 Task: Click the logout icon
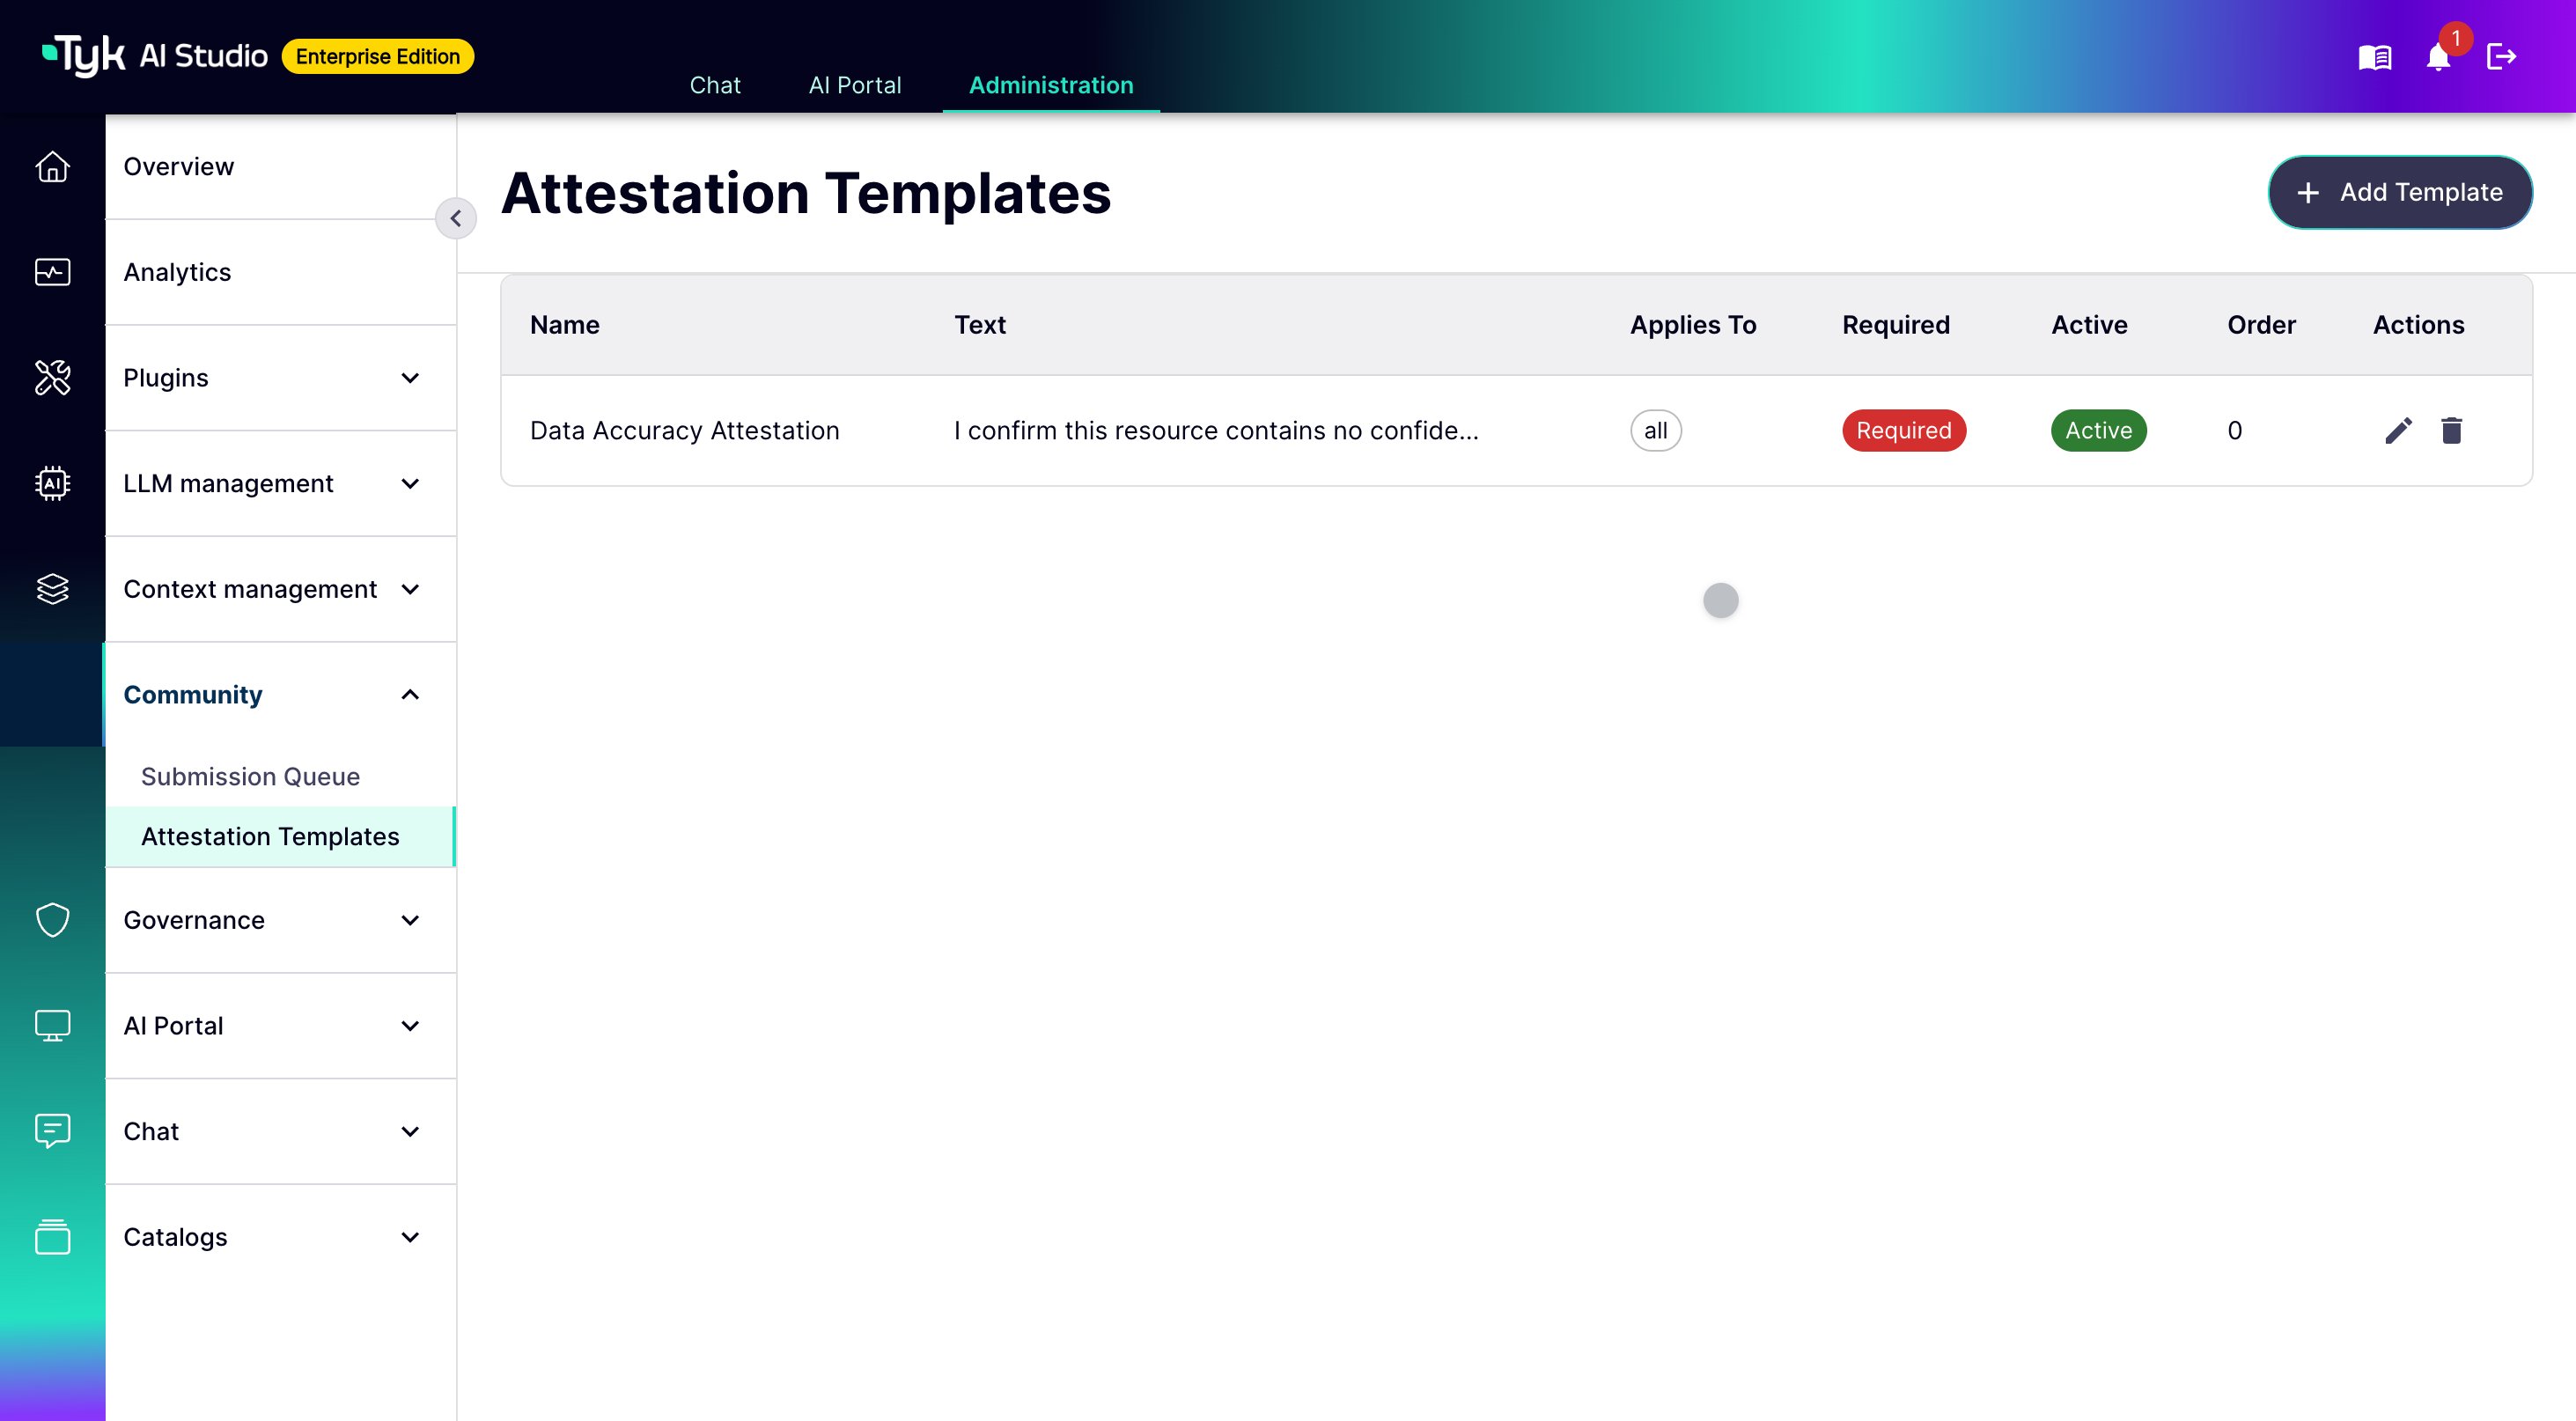coord(2501,57)
